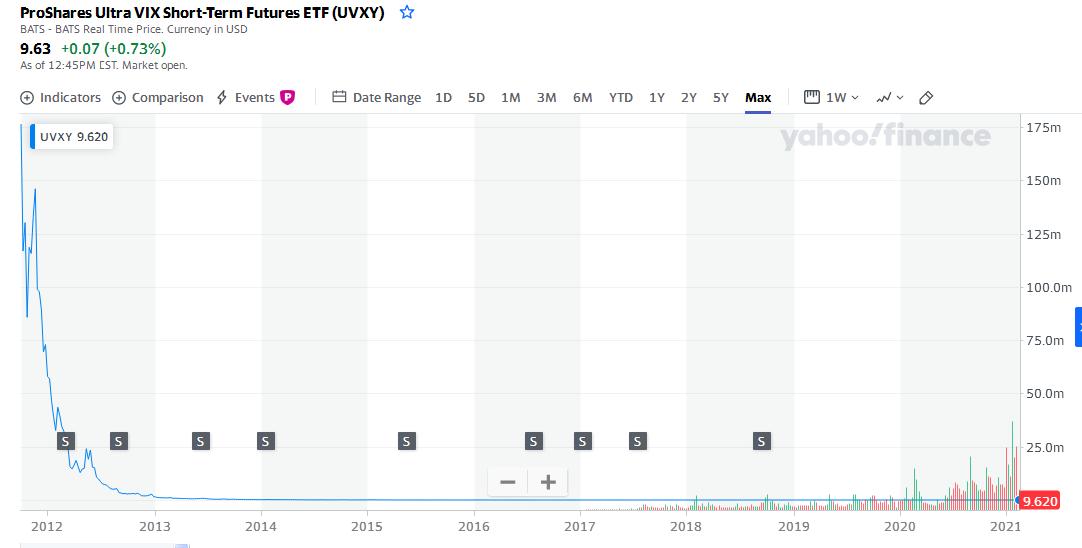Click the S split marker in late 2018
This screenshot has height=548, width=1082.
pyautogui.click(x=761, y=441)
